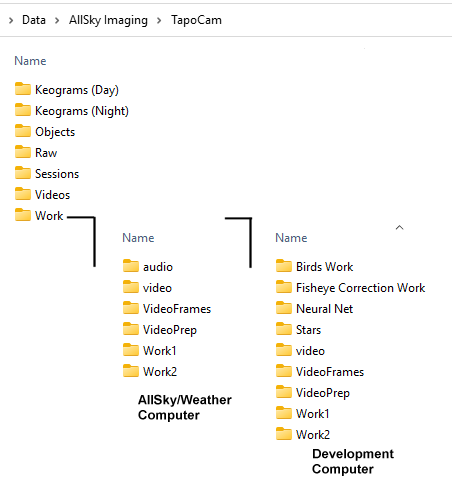Select the Raw folder icon
The width and height of the screenshot is (452, 481).
point(23,152)
